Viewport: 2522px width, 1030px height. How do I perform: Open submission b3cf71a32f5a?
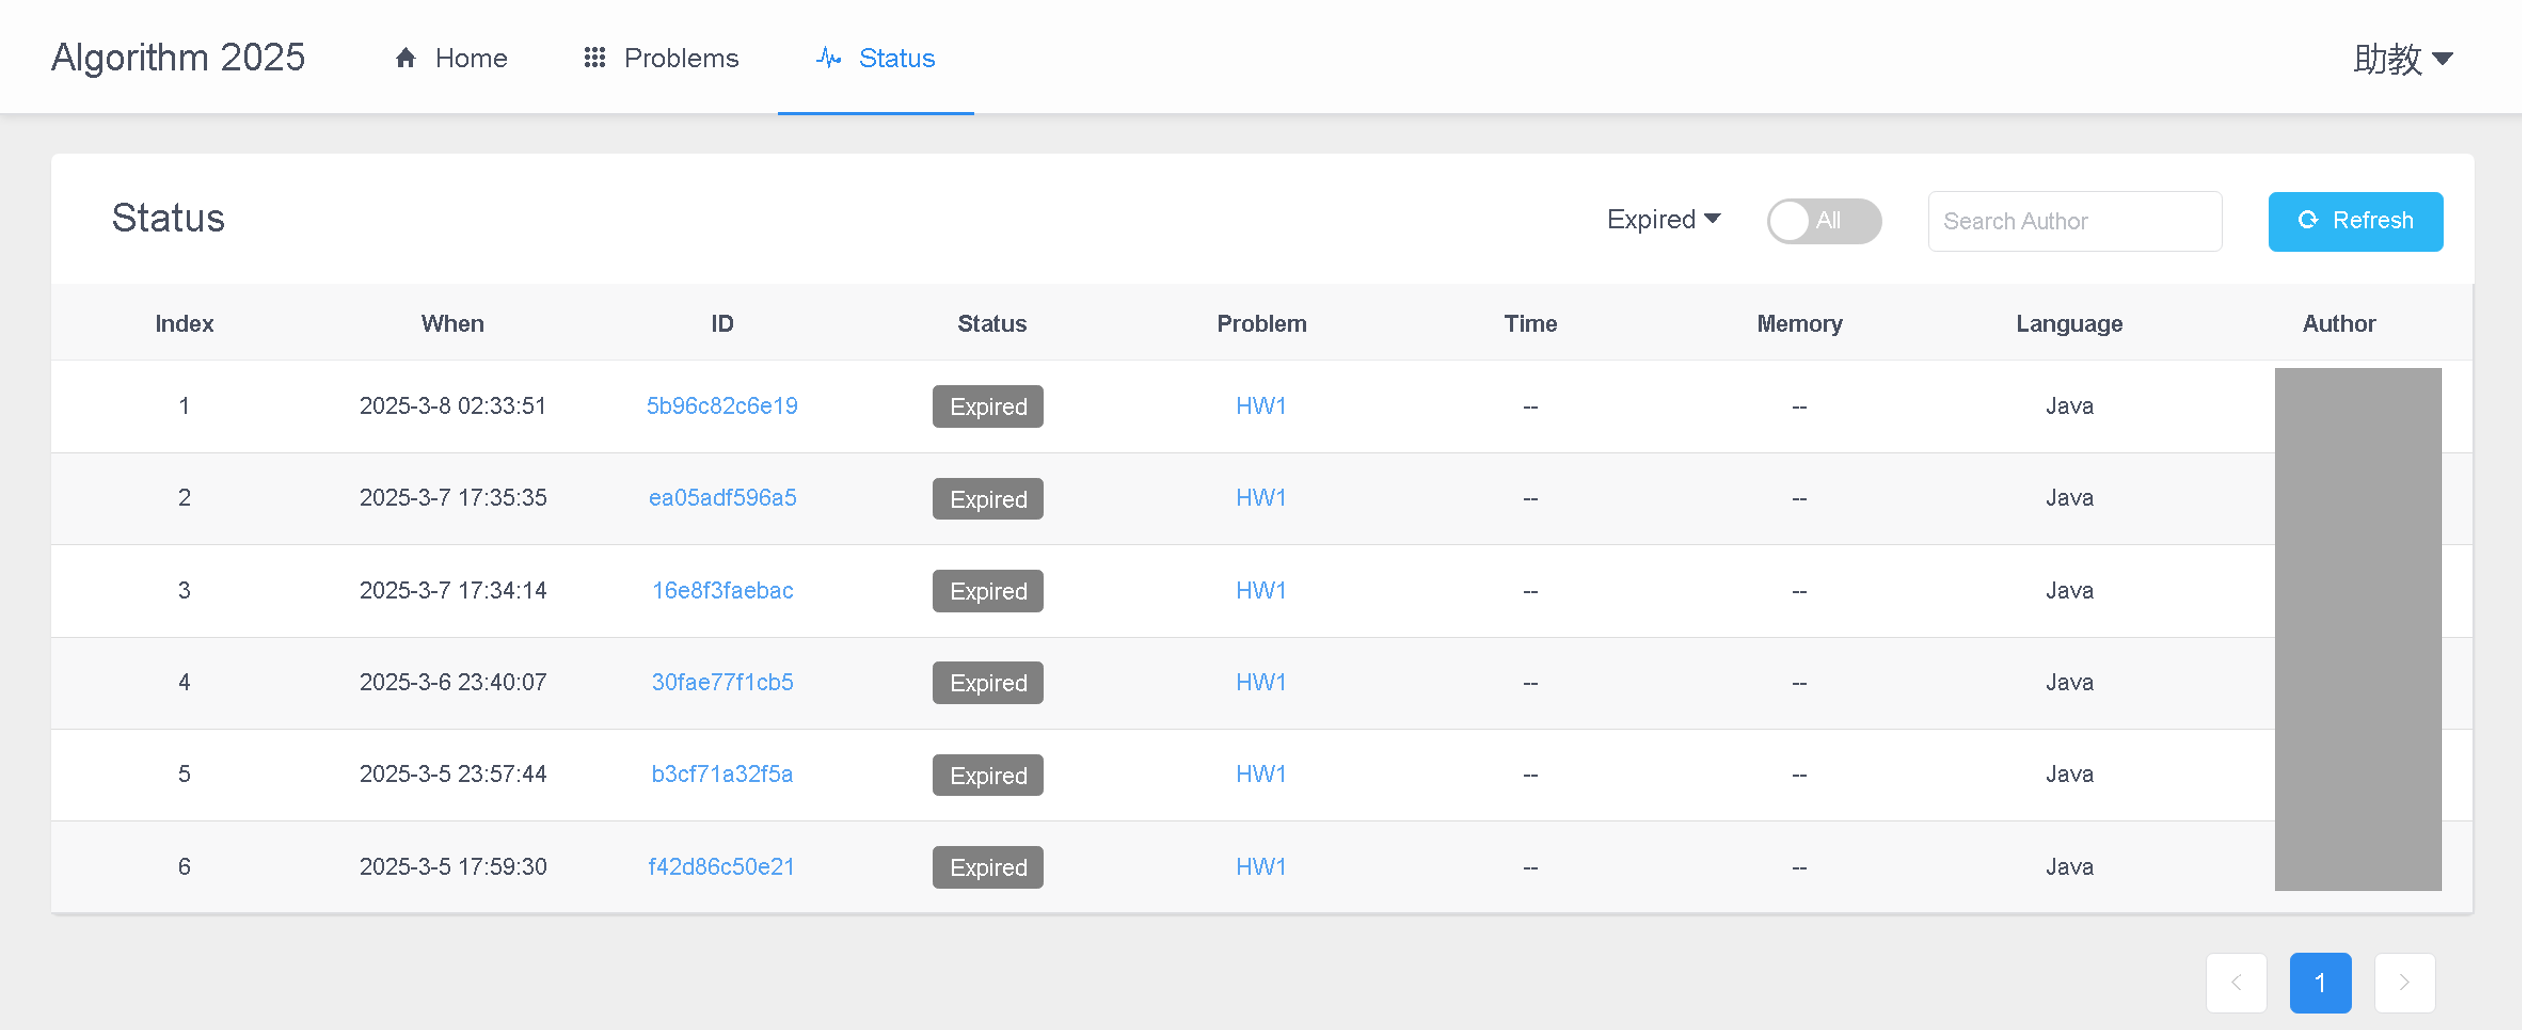tap(722, 774)
